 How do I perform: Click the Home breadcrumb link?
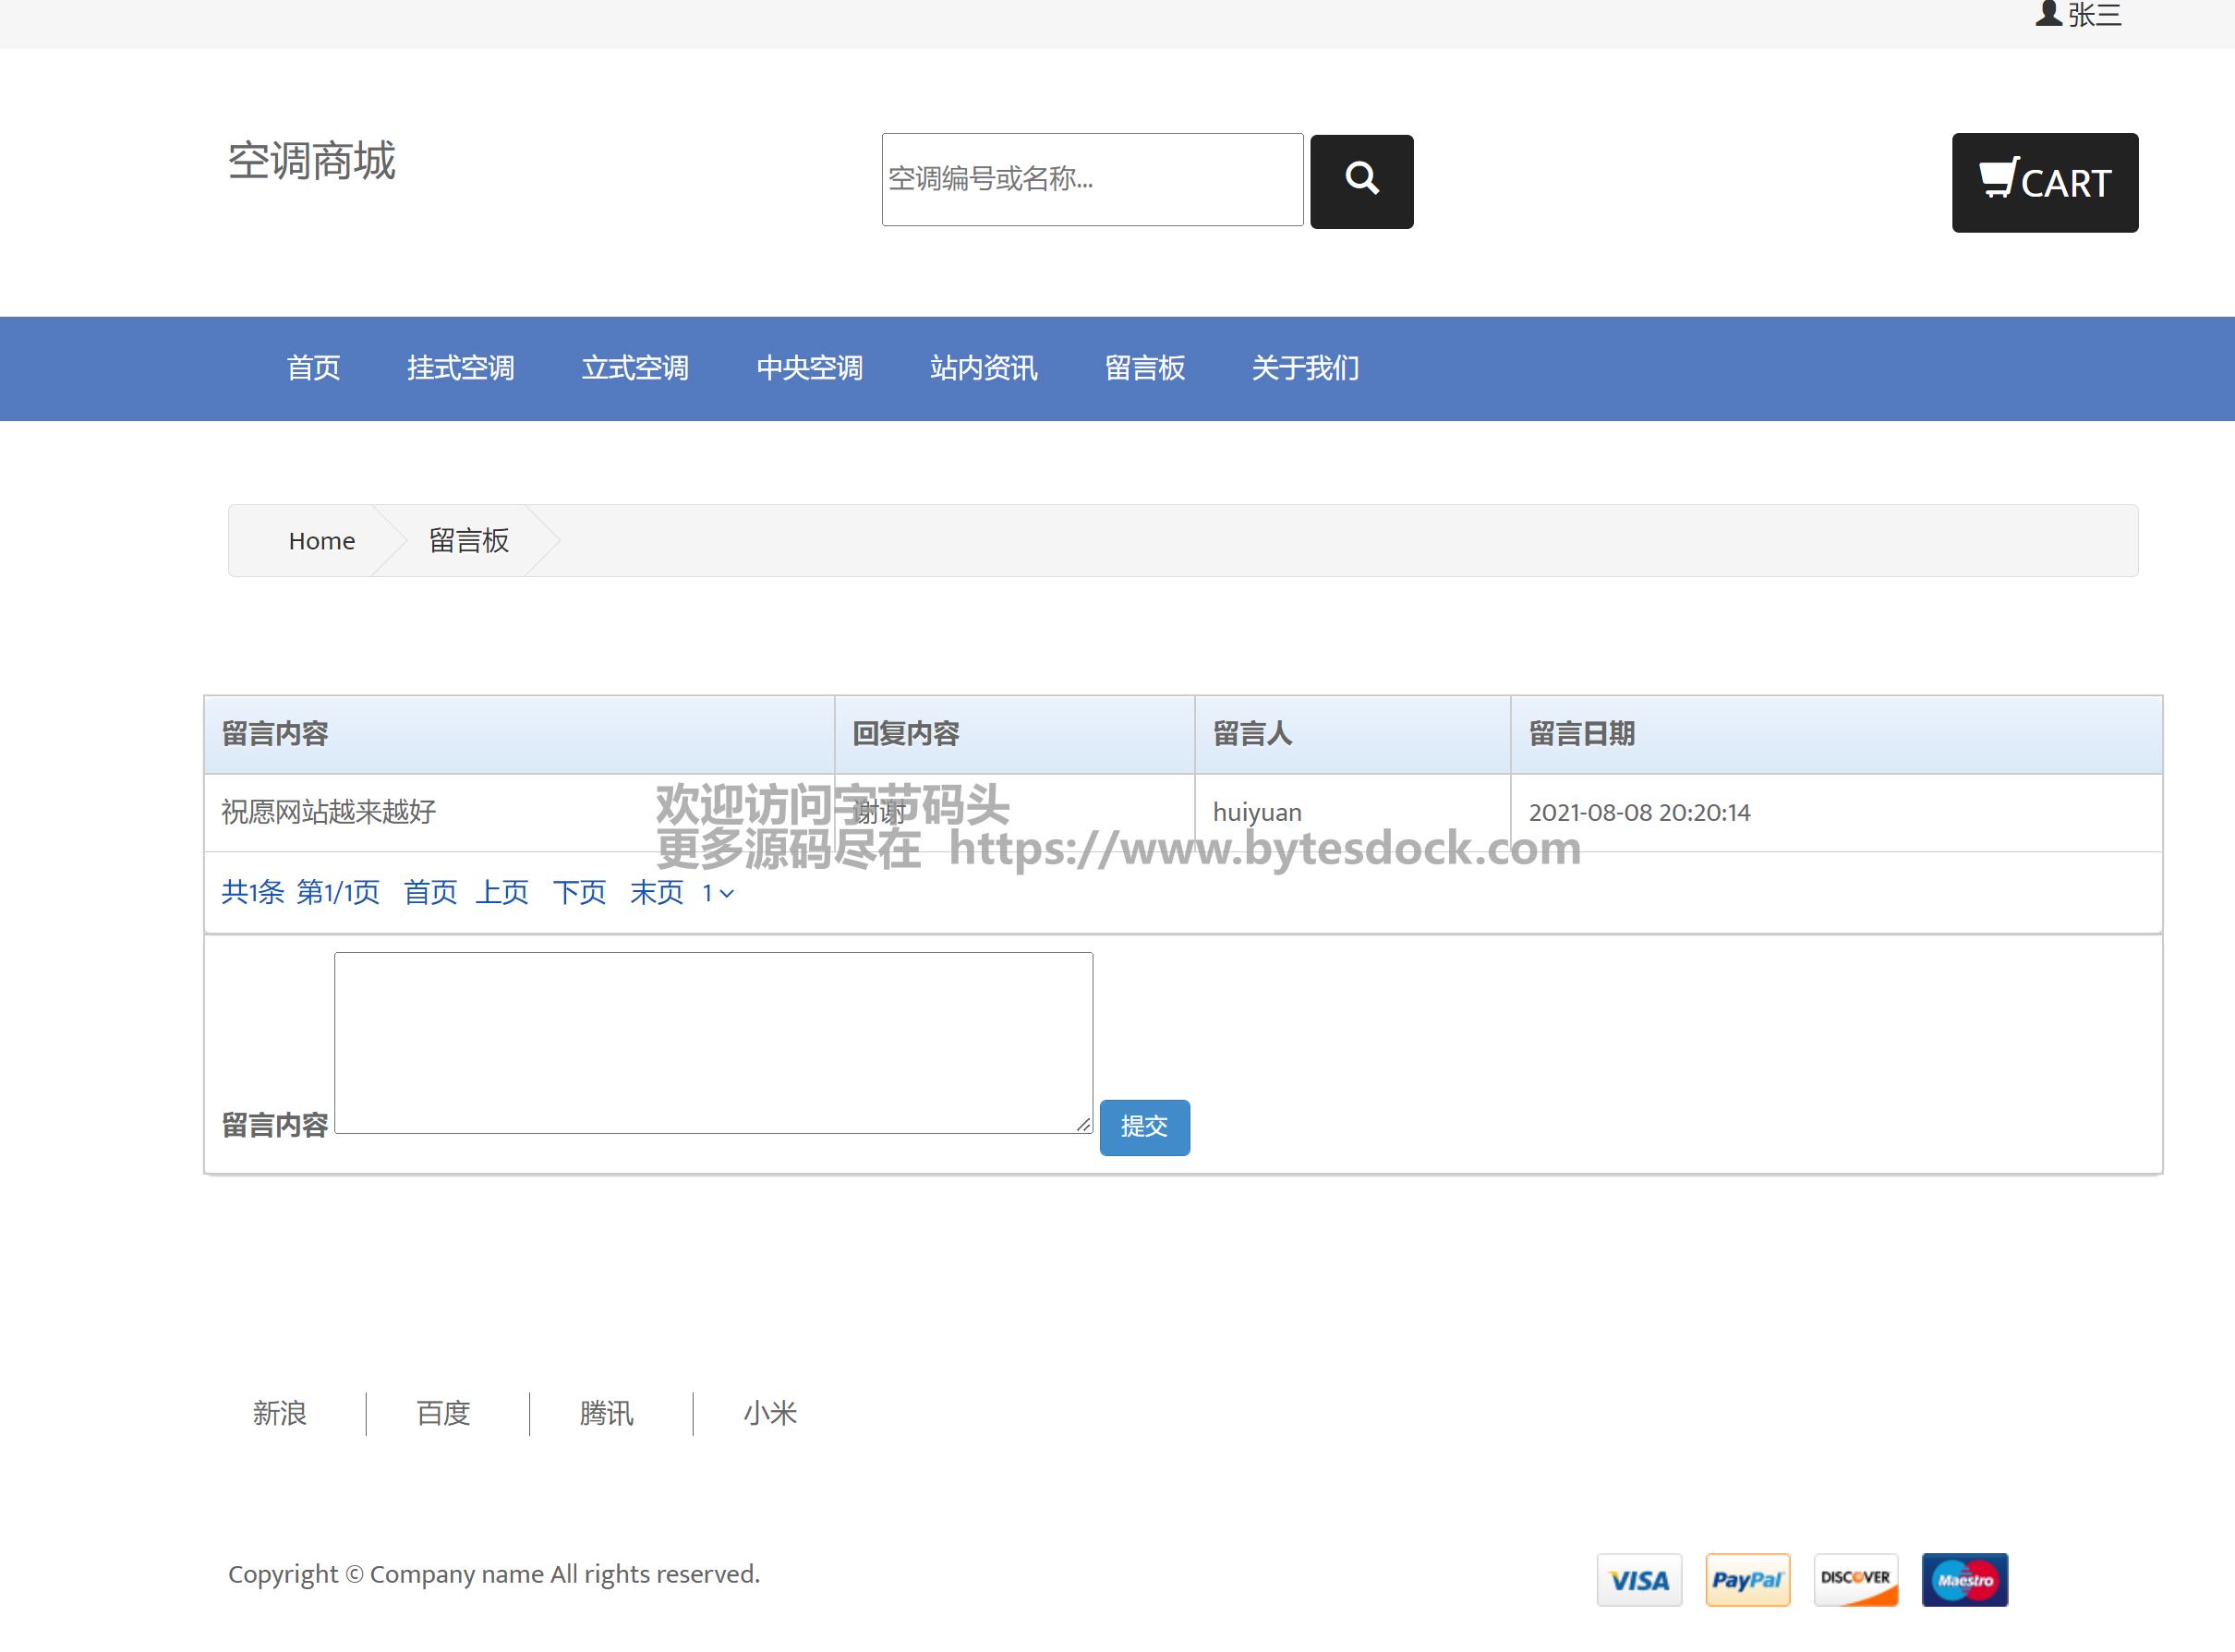tap(321, 541)
